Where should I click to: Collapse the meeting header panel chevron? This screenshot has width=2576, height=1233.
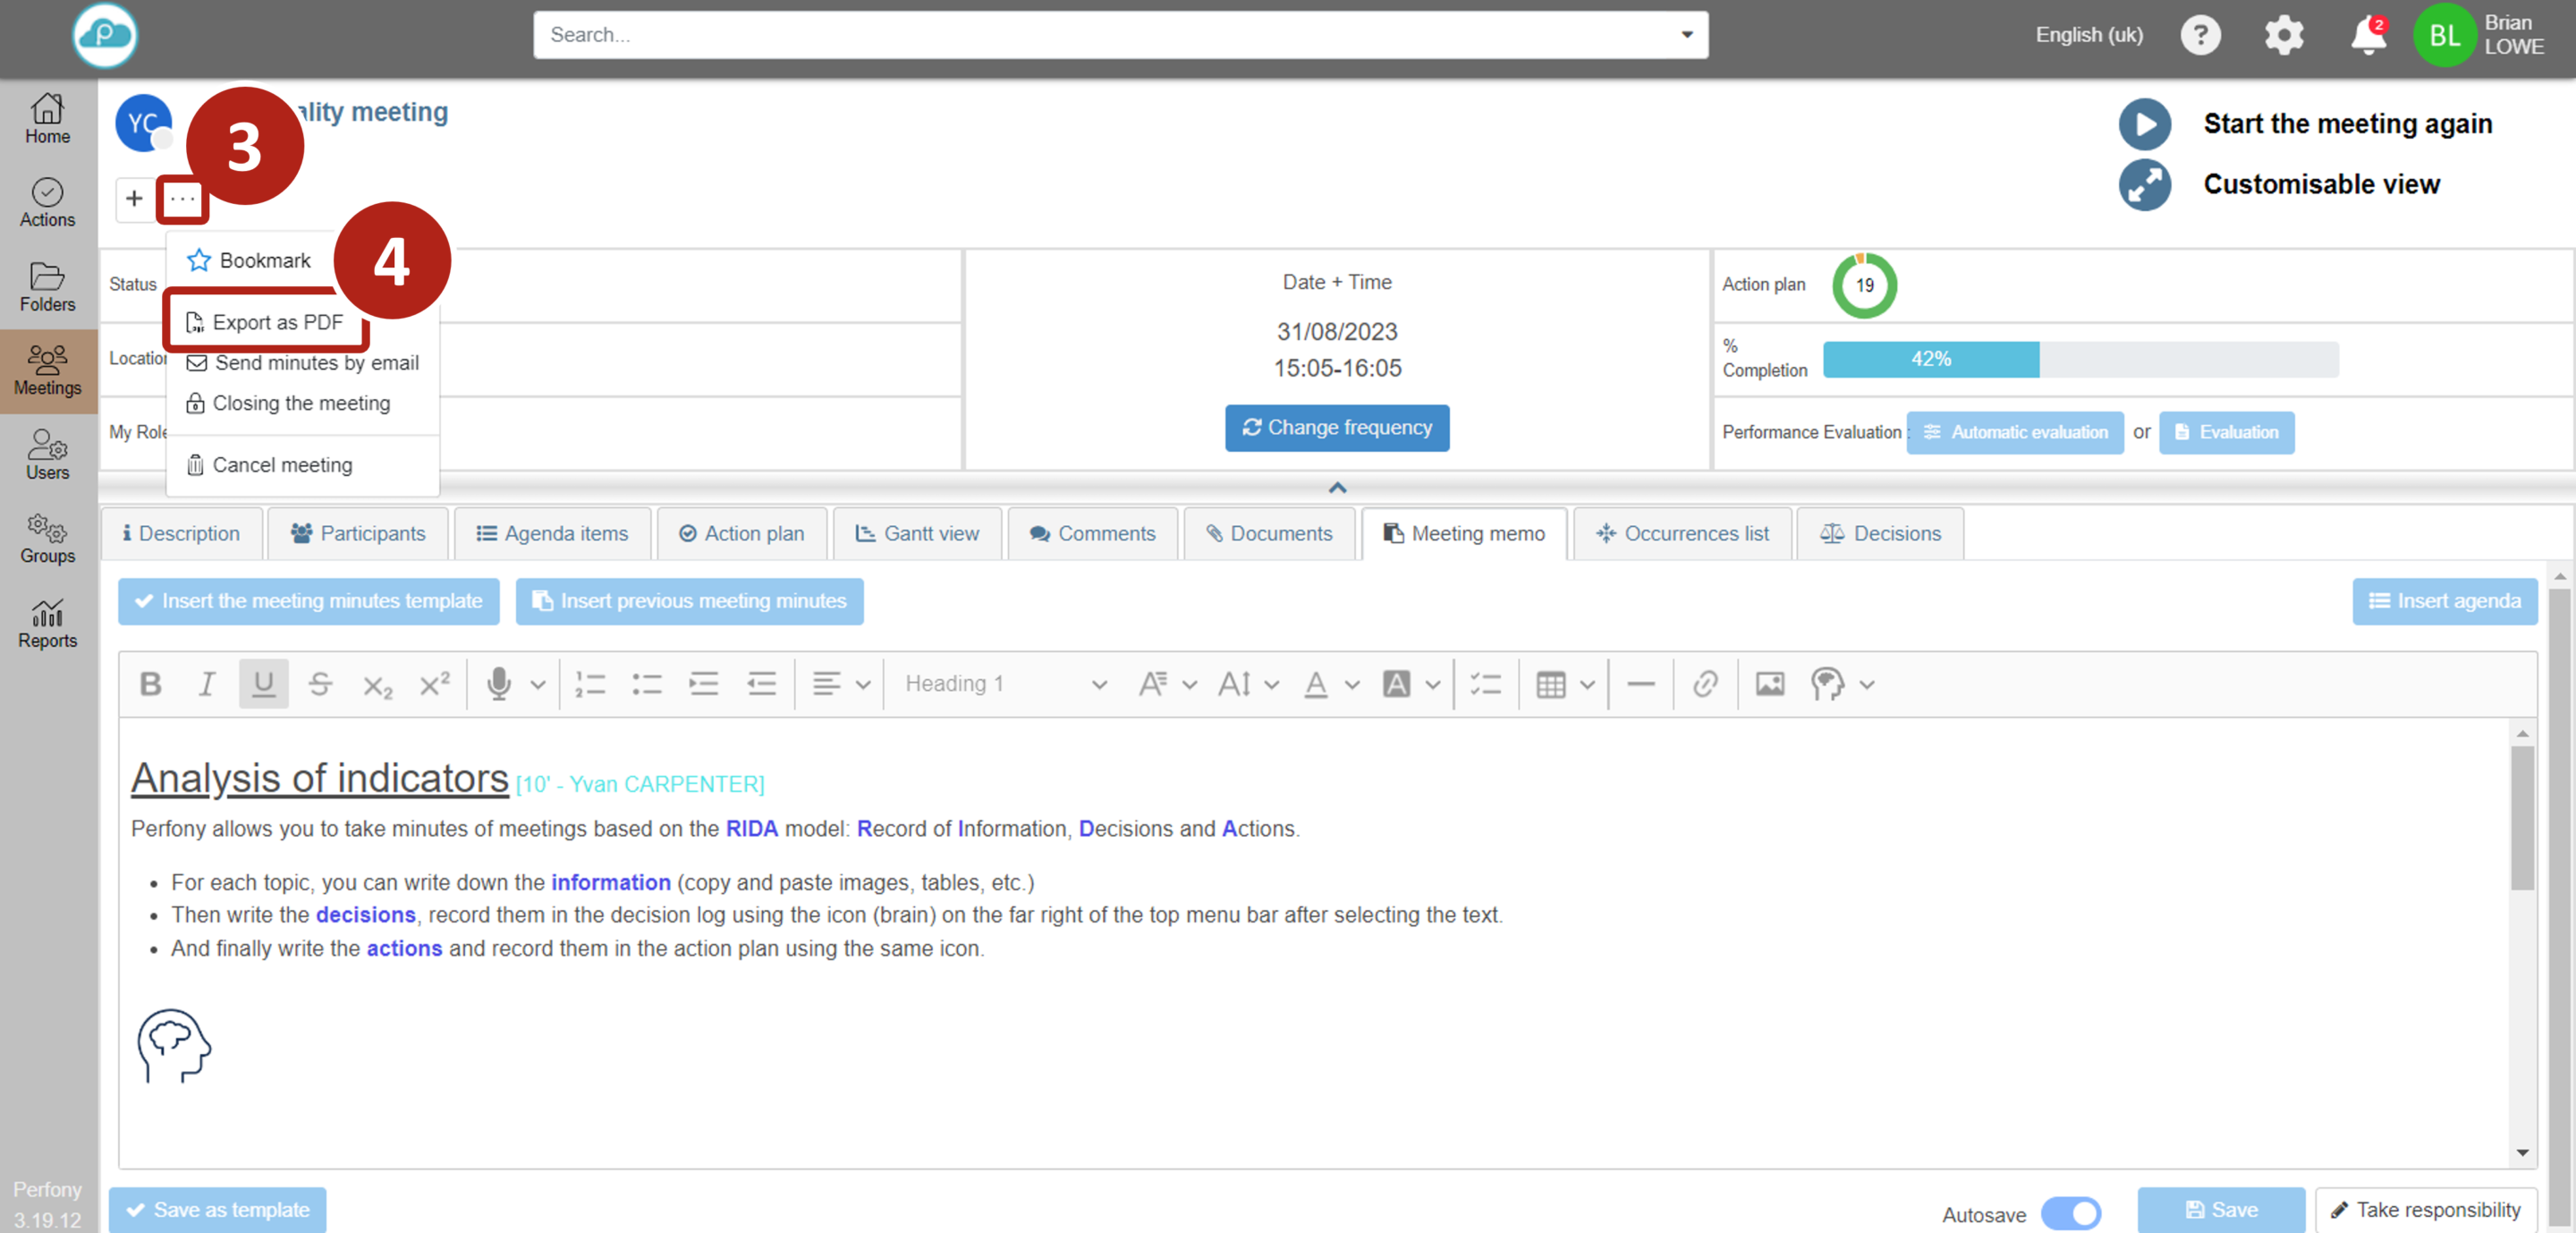[x=1337, y=488]
